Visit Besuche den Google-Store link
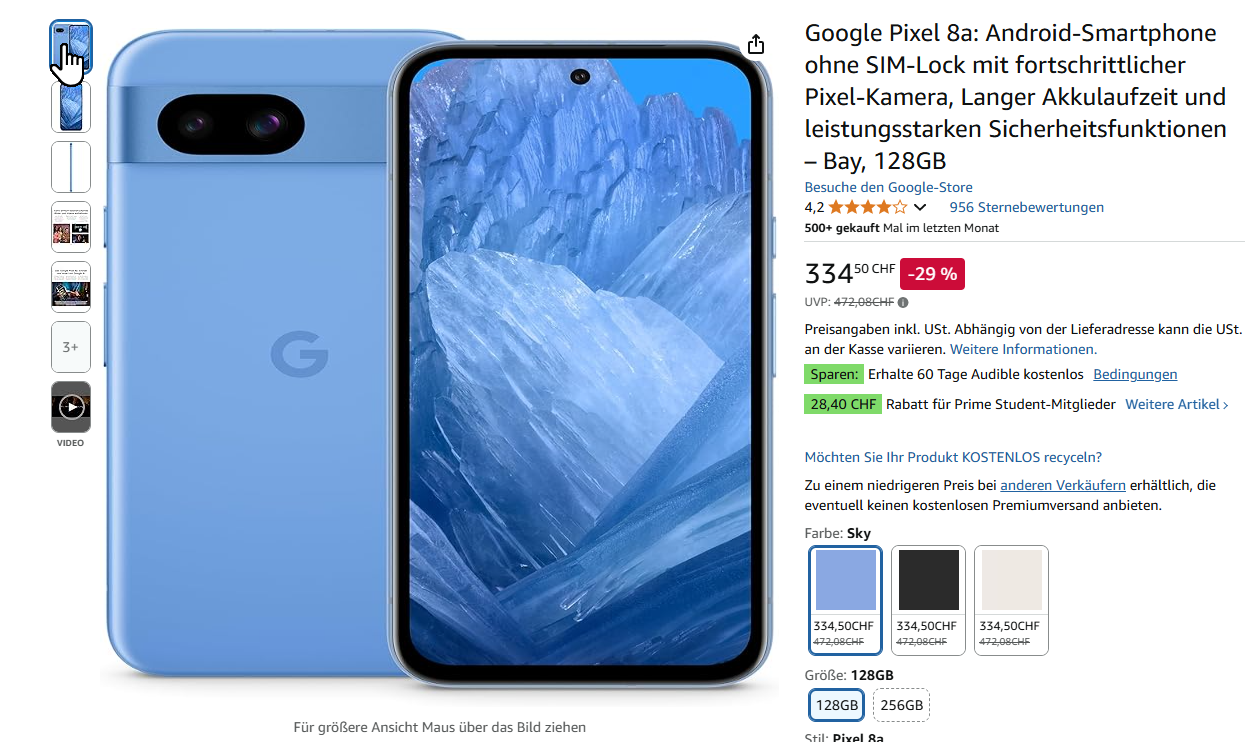Viewport: 1247px width, 742px height. click(888, 188)
